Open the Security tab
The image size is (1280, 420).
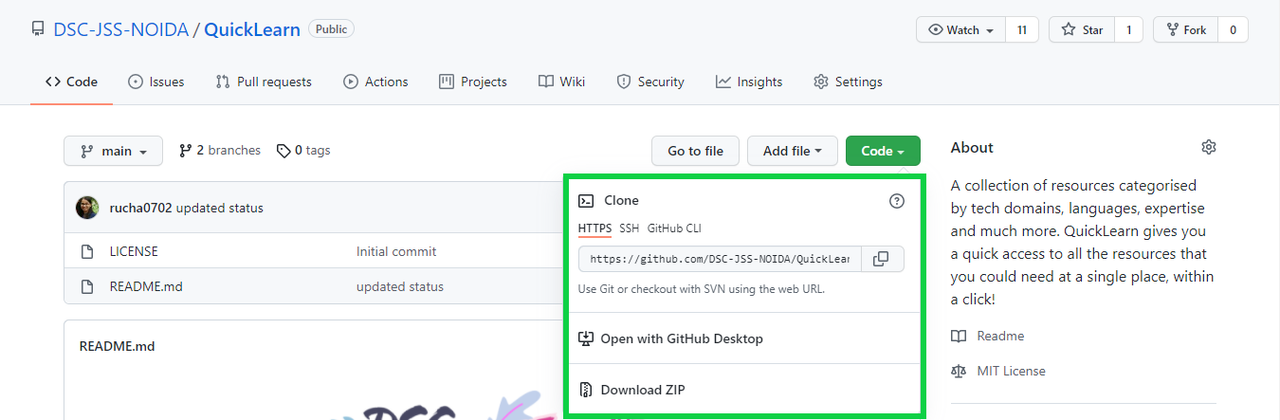651,82
